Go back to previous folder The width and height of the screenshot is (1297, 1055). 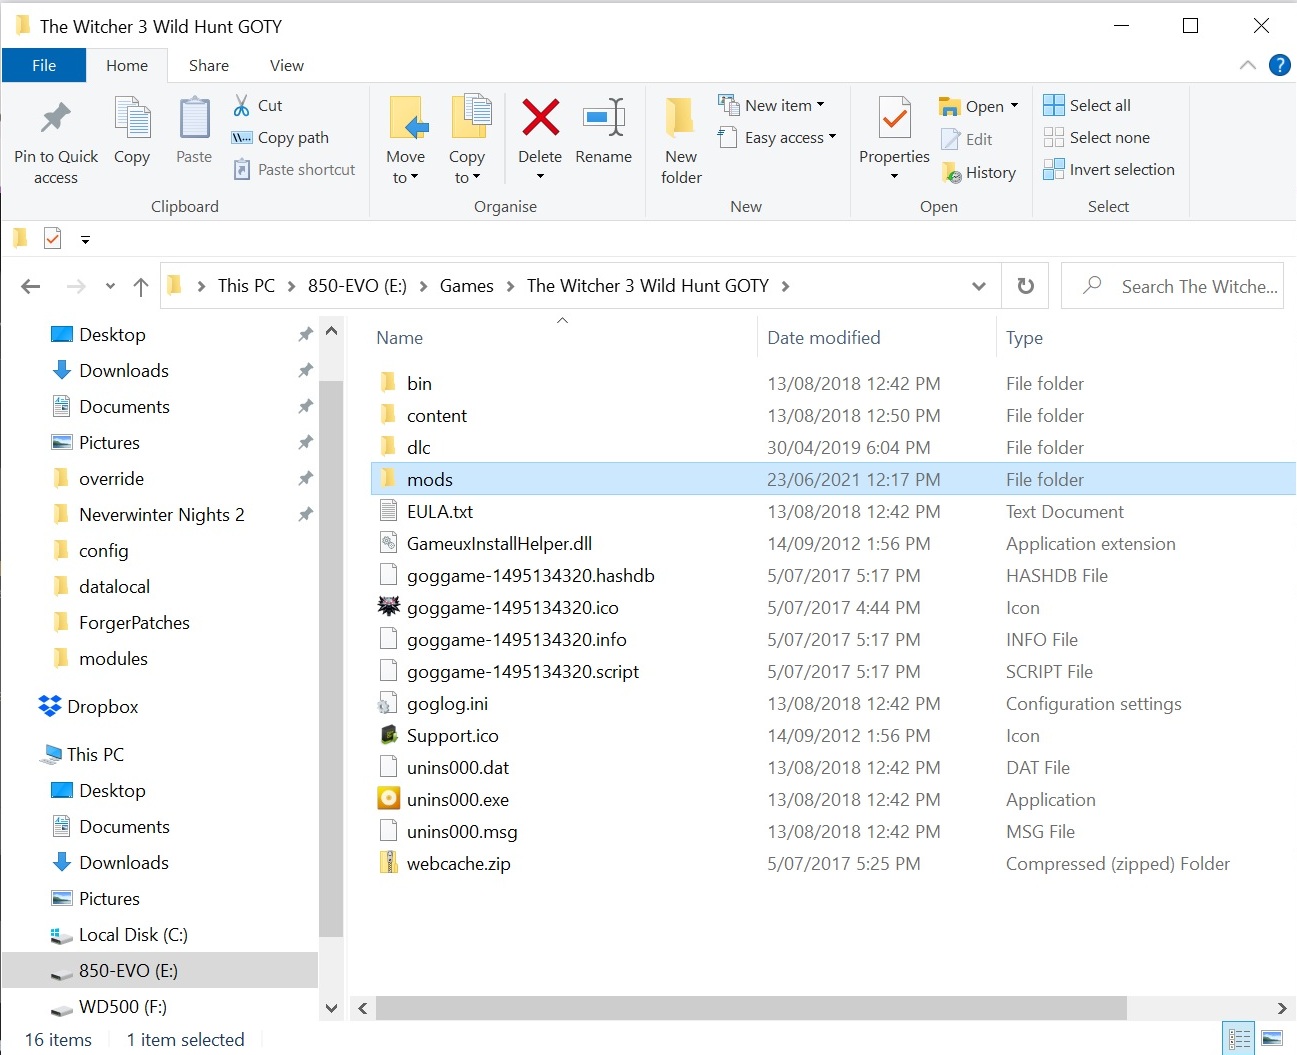click(x=31, y=286)
